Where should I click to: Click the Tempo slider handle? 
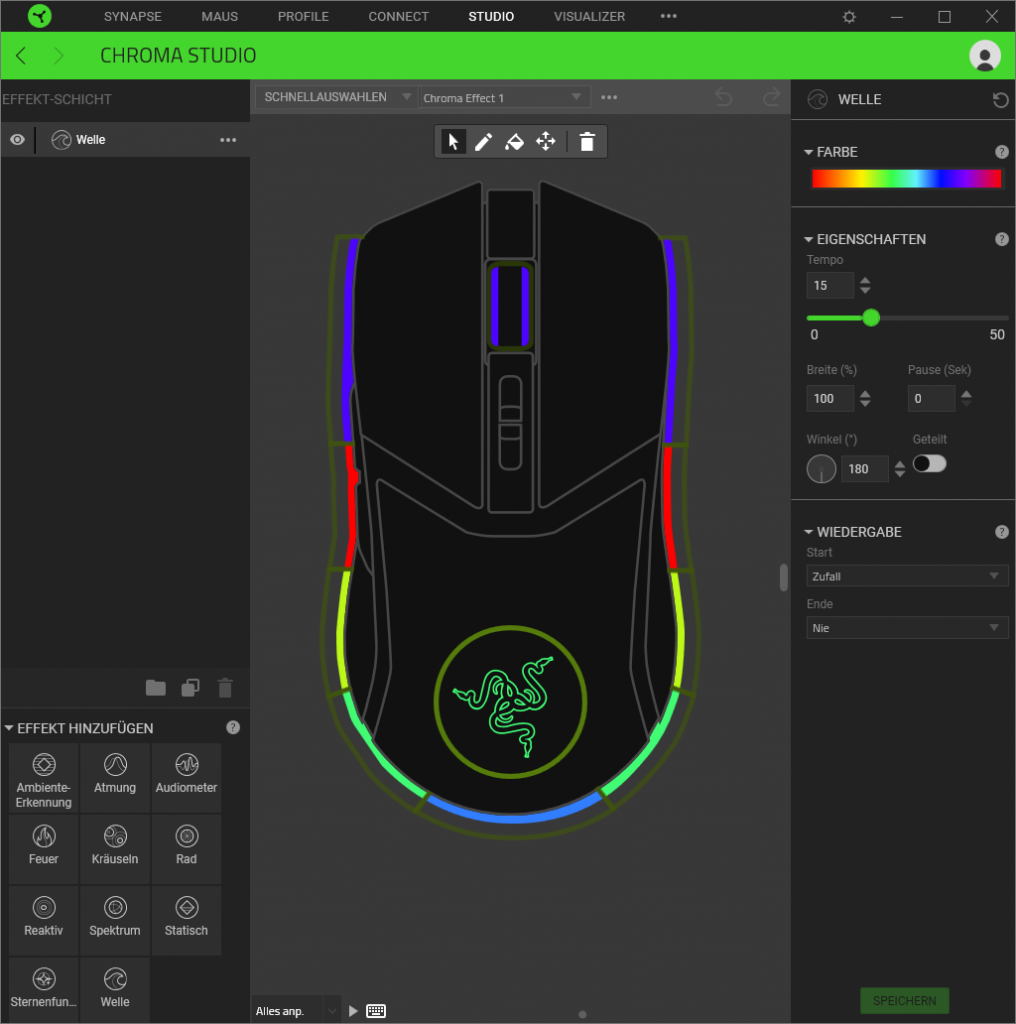coord(871,318)
